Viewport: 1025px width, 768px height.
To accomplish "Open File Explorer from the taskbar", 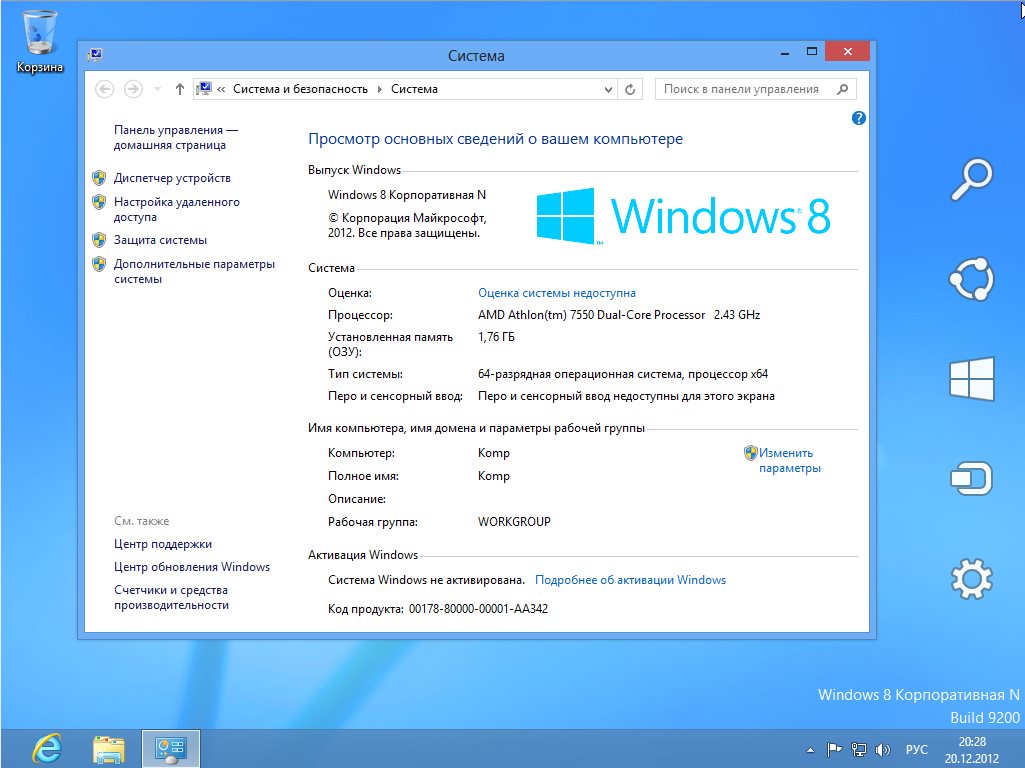I will click(x=109, y=749).
